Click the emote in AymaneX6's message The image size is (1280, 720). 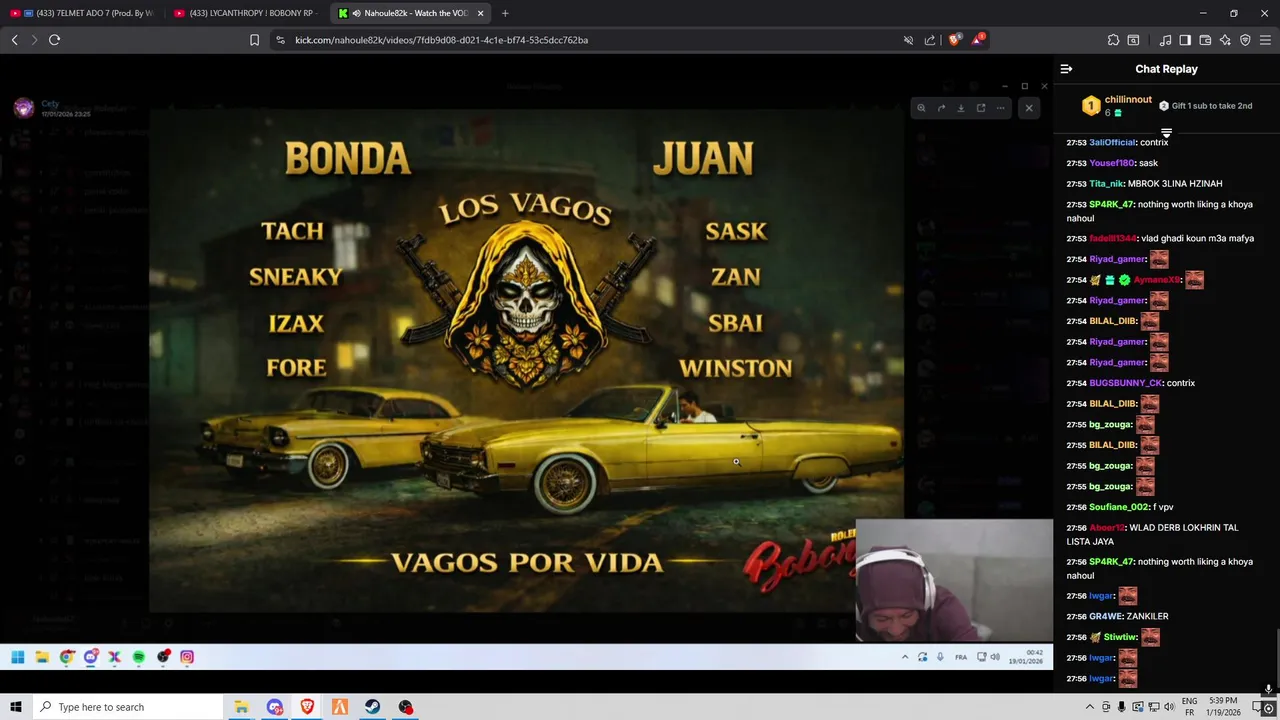pos(1194,280)
